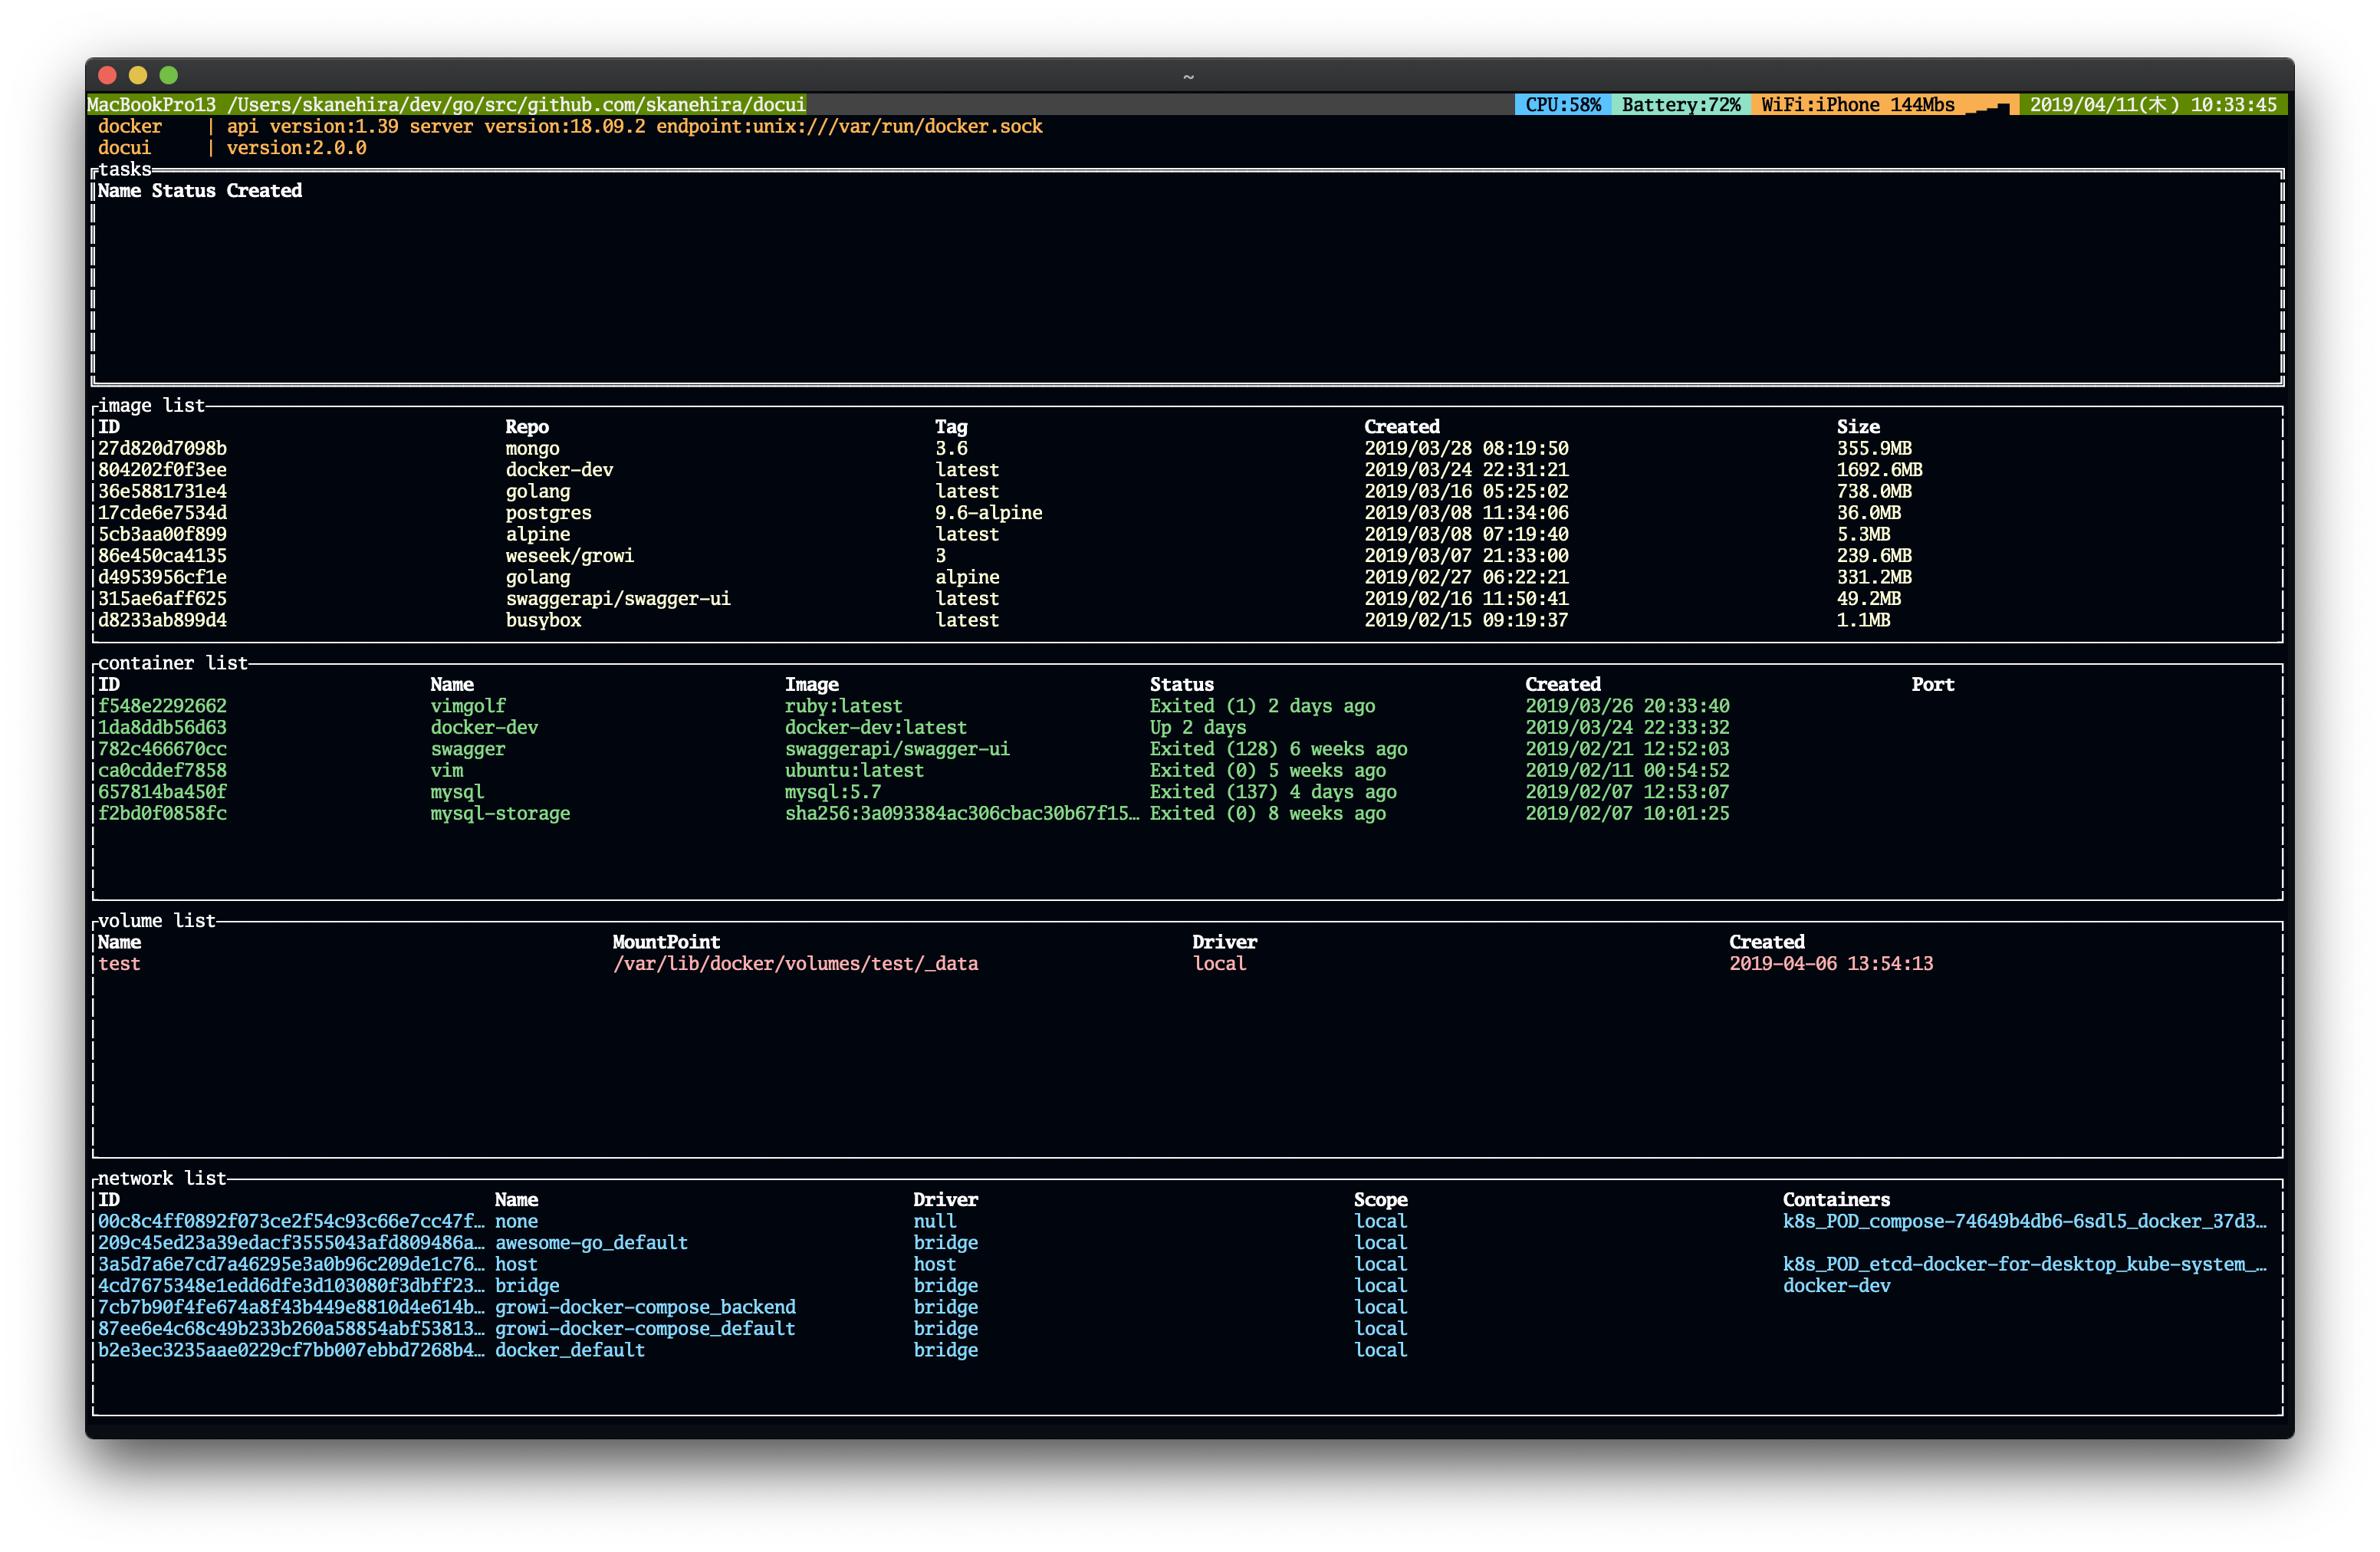Click the green zoom window button
Screen dimensions: 2380x1552
point(169,75)
